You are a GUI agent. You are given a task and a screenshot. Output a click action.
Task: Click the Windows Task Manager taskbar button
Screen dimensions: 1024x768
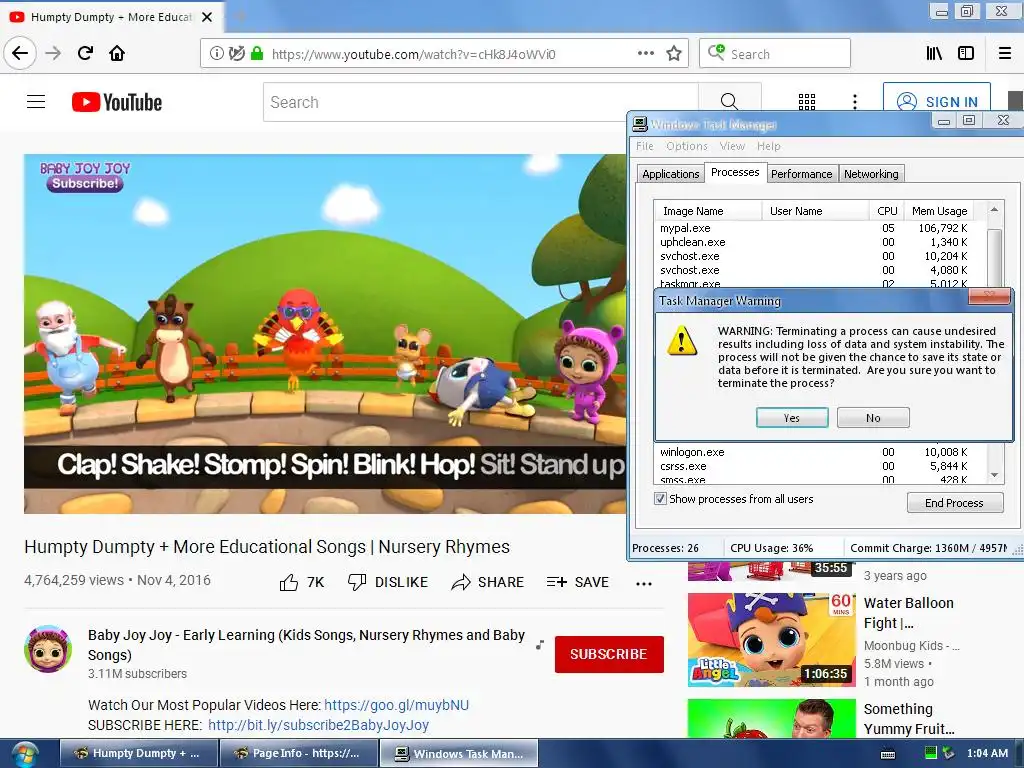[x=459, y=754]
